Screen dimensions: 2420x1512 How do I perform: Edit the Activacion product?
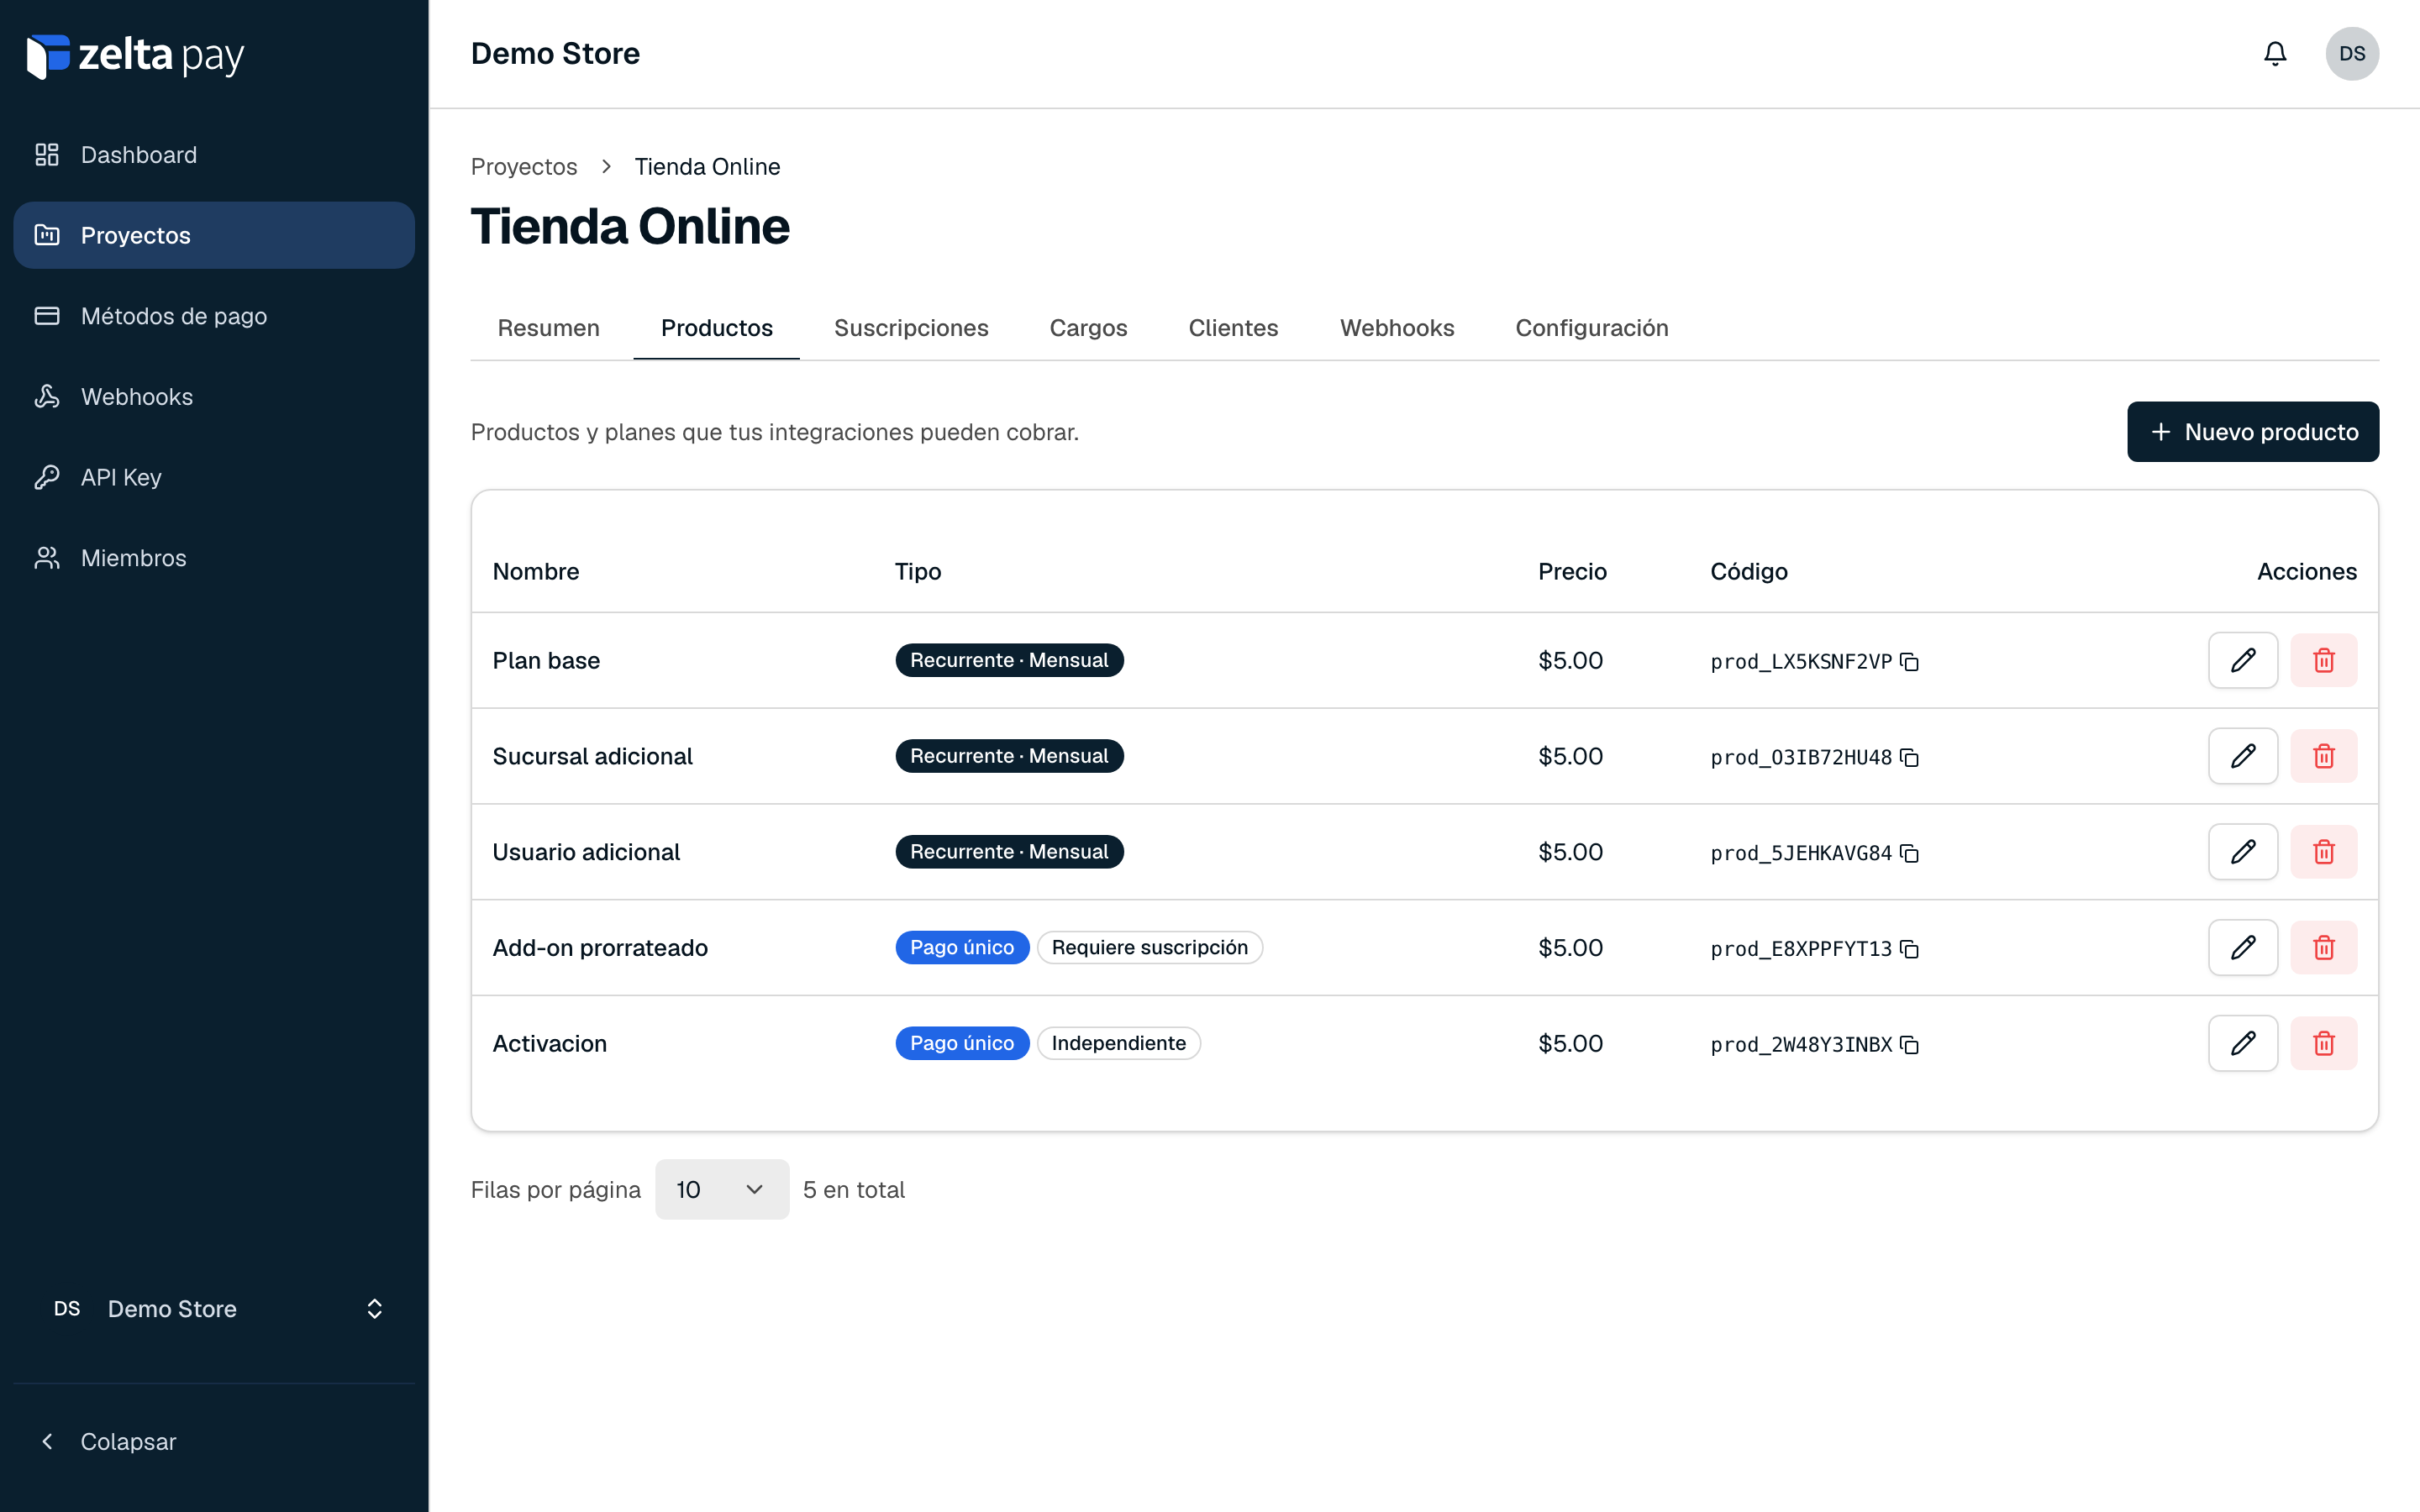pos(2243,1043)
